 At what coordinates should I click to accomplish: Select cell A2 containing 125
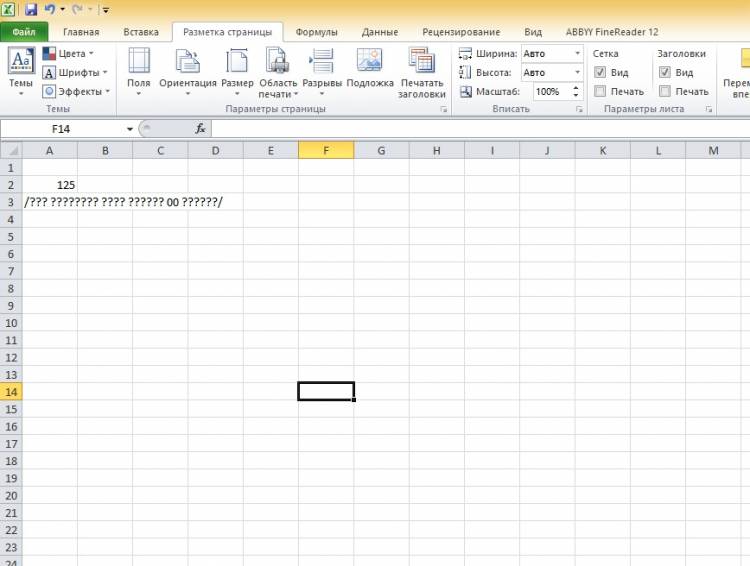pos(50,185)
